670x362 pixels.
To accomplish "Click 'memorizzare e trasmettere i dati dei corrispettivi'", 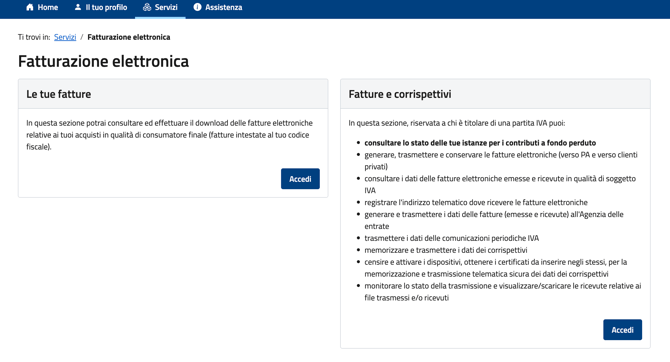I will (446, 250).
